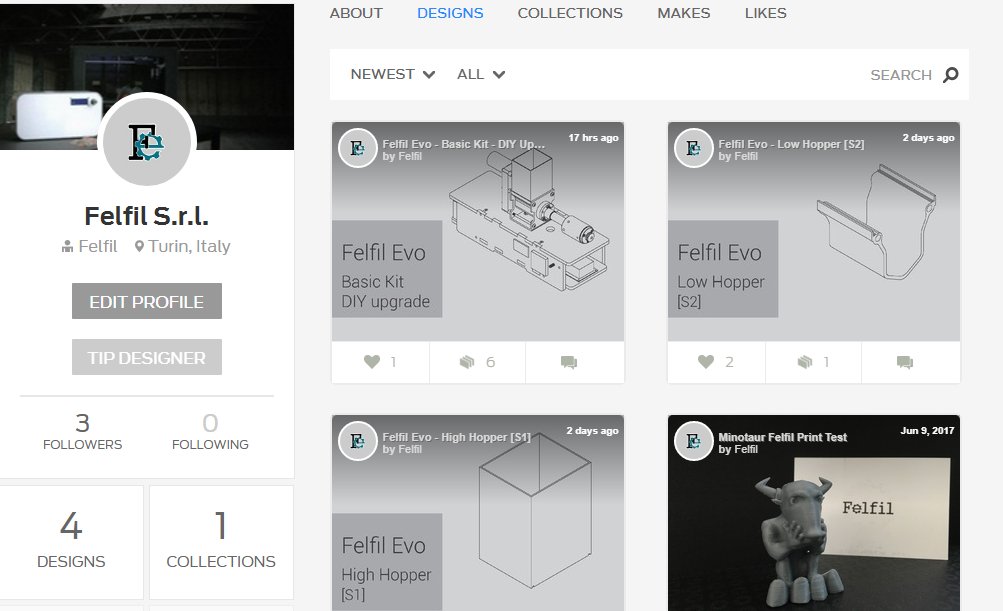The image size is (1003, 611).
Task: Open the 4 DESIGNS tile
Action: tap(71, 542)
